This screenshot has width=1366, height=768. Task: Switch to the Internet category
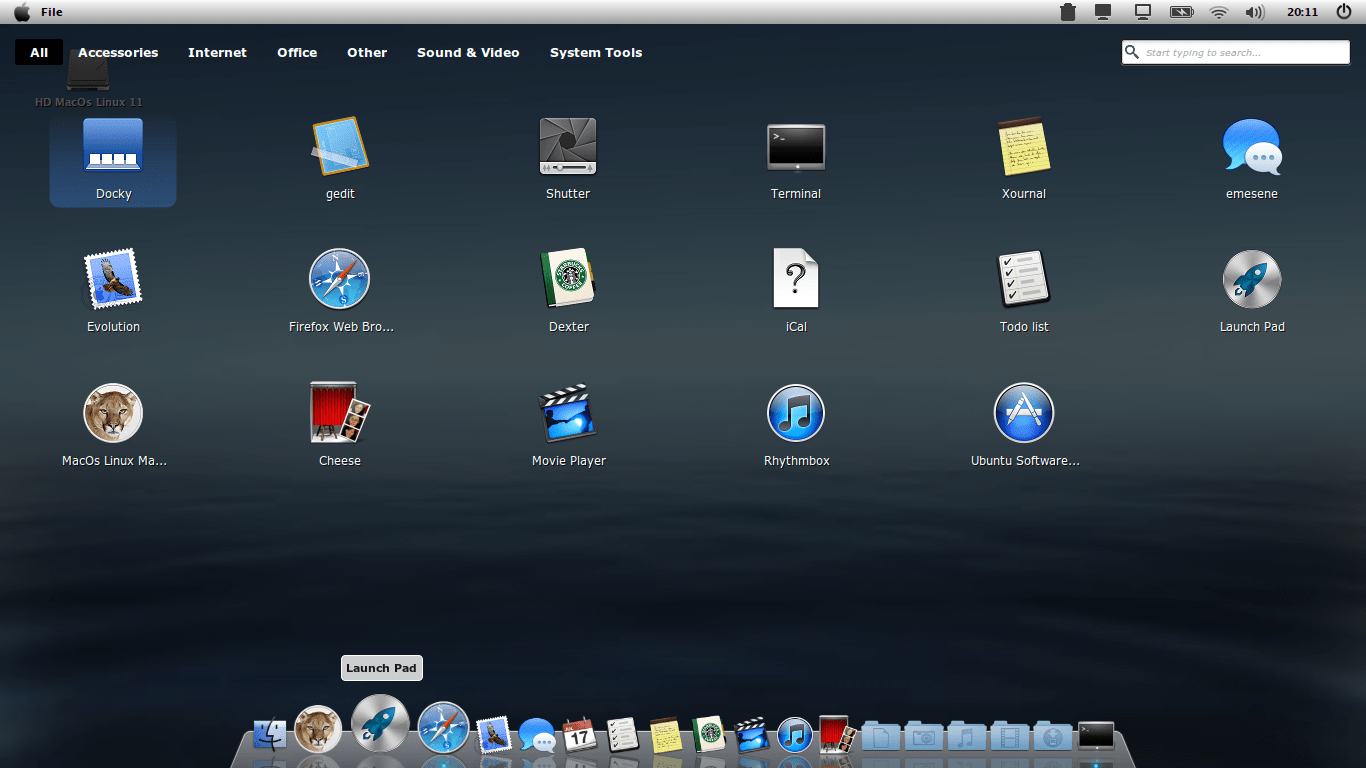pyautogui.click(x=217, y=53)
